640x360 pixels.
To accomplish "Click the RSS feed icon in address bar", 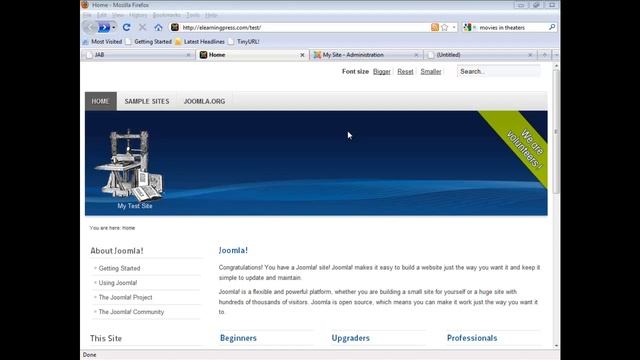I will pyautogui.click(x=435, y=27).
